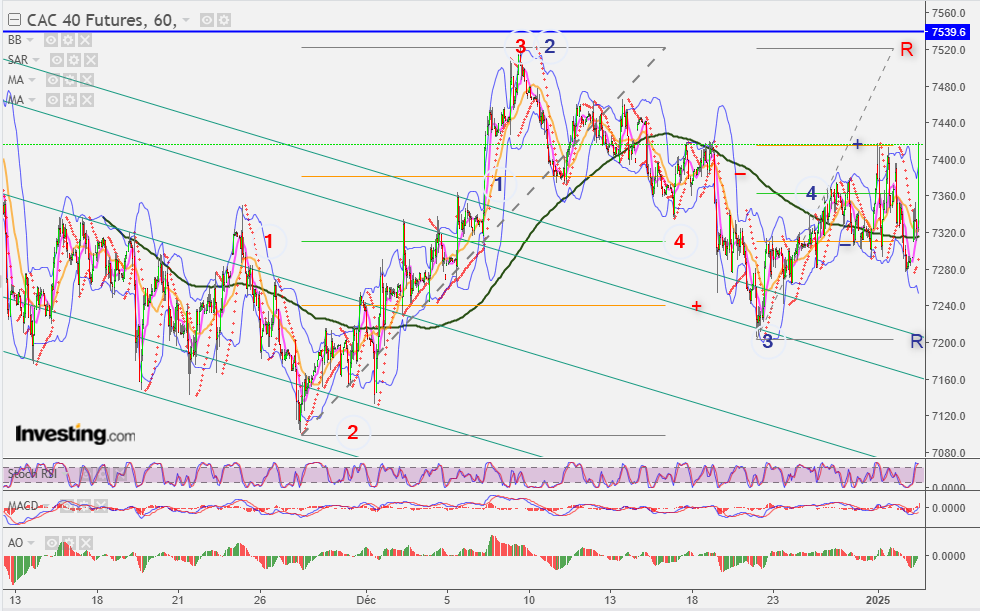Open settings gear of first MA indicator

(x=70, y=80)
